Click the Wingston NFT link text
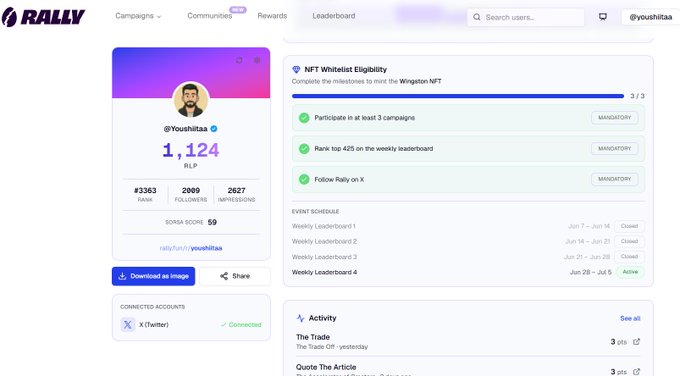 (420, 81)
